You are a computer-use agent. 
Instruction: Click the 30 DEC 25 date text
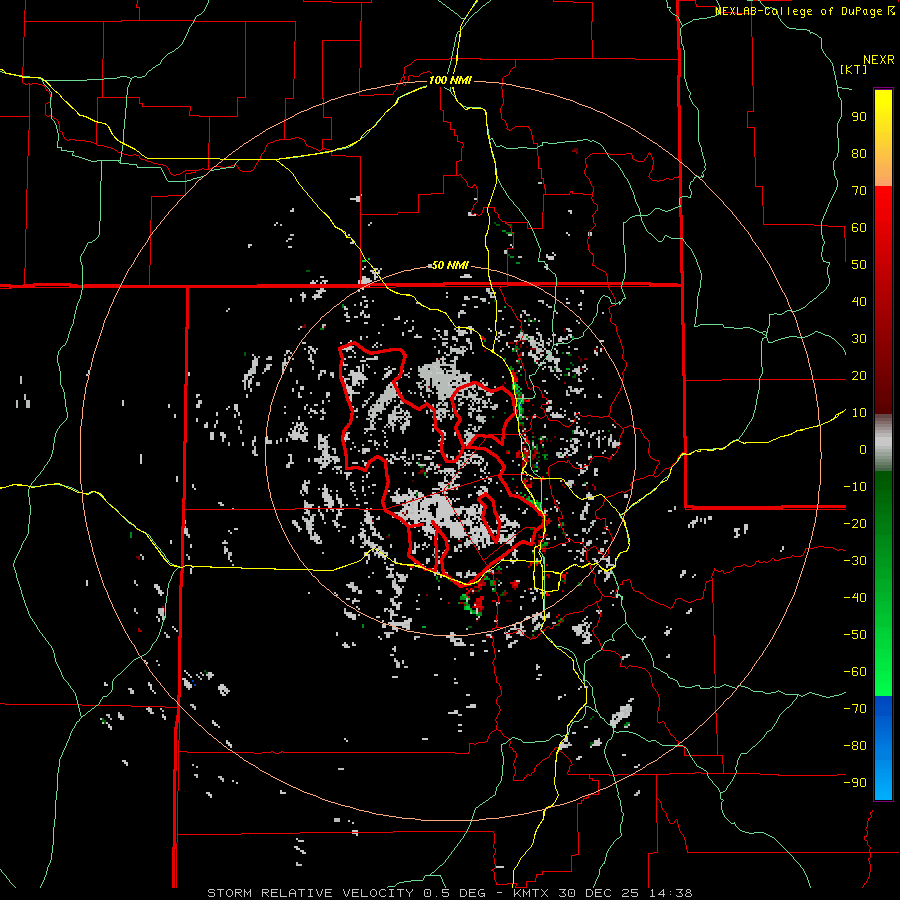point(599,893)
